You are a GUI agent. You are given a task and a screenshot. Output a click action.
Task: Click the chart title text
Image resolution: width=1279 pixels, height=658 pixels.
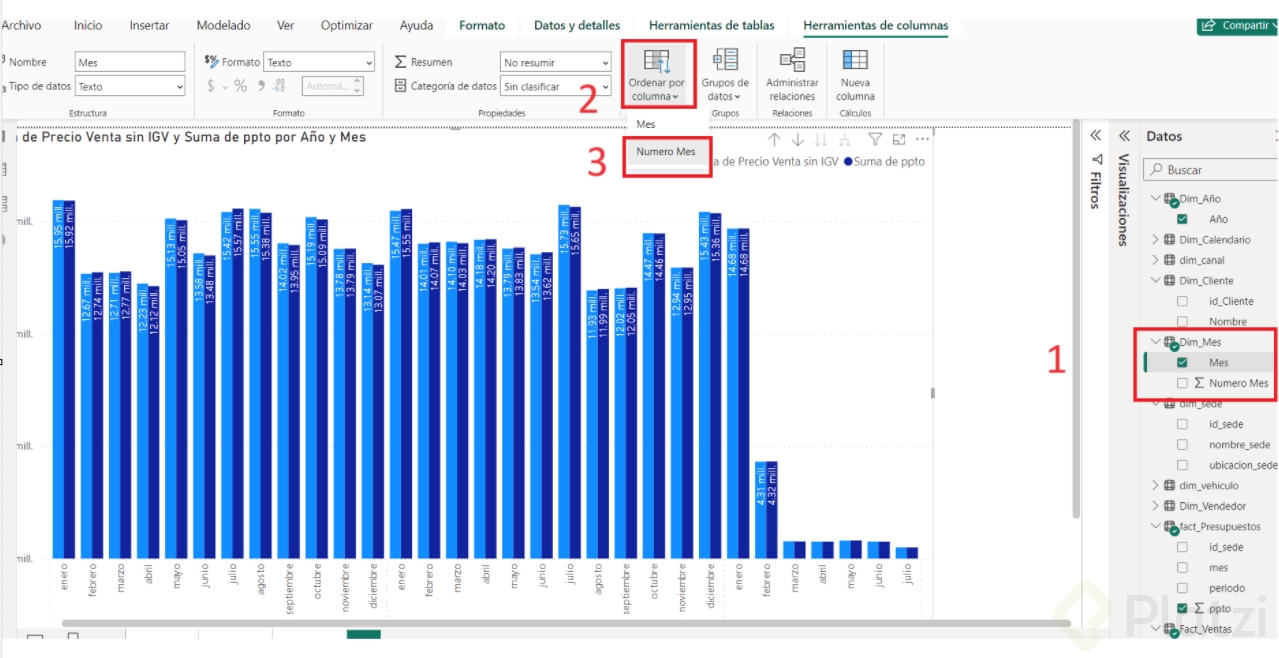coord(191,138)
